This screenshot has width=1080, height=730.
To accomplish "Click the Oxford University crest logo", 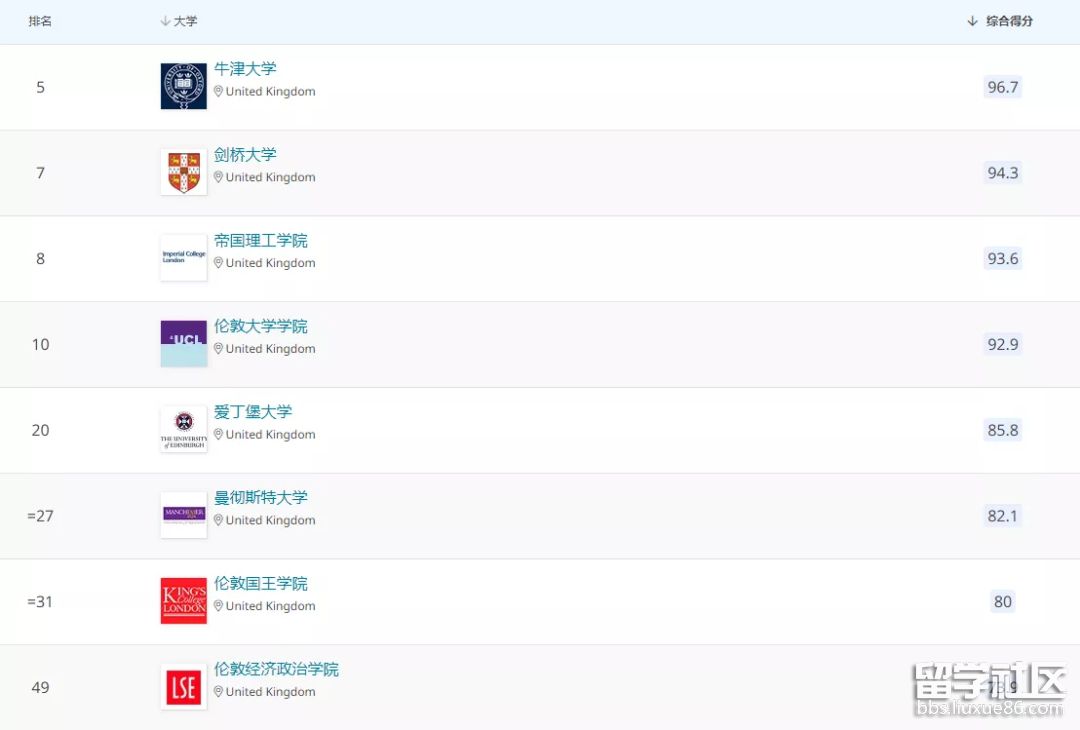I will pyautogui.click(x=183, y=86).
